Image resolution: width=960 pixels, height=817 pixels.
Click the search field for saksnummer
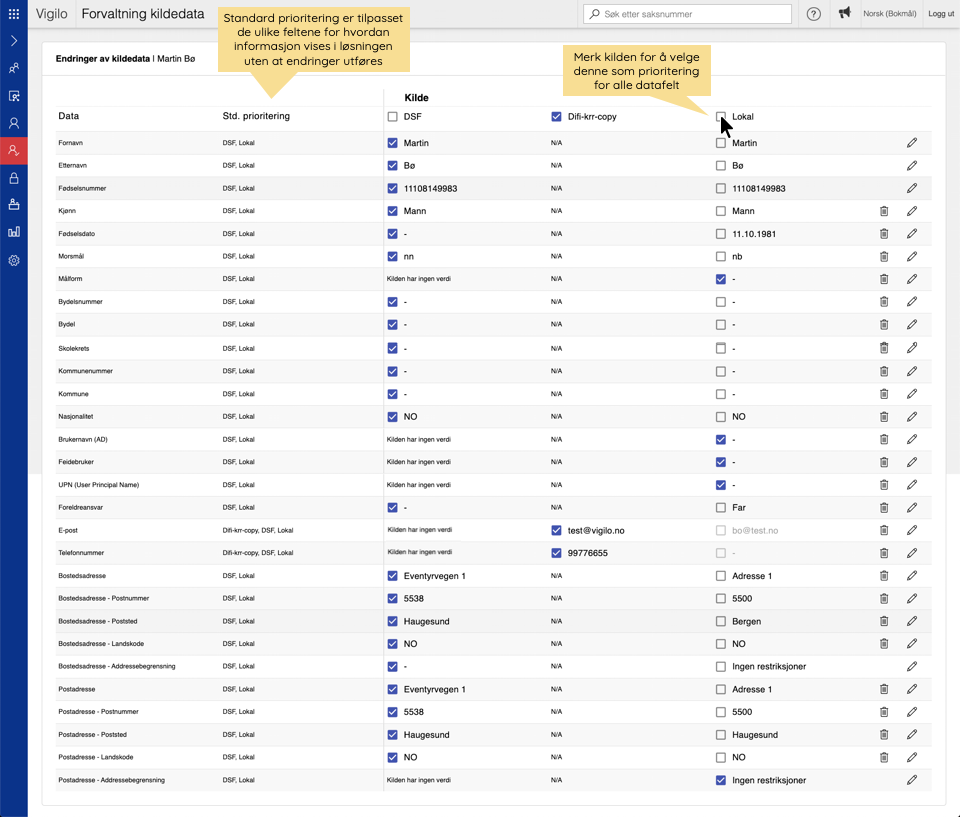pyautogui.click(x=687, y=13)
